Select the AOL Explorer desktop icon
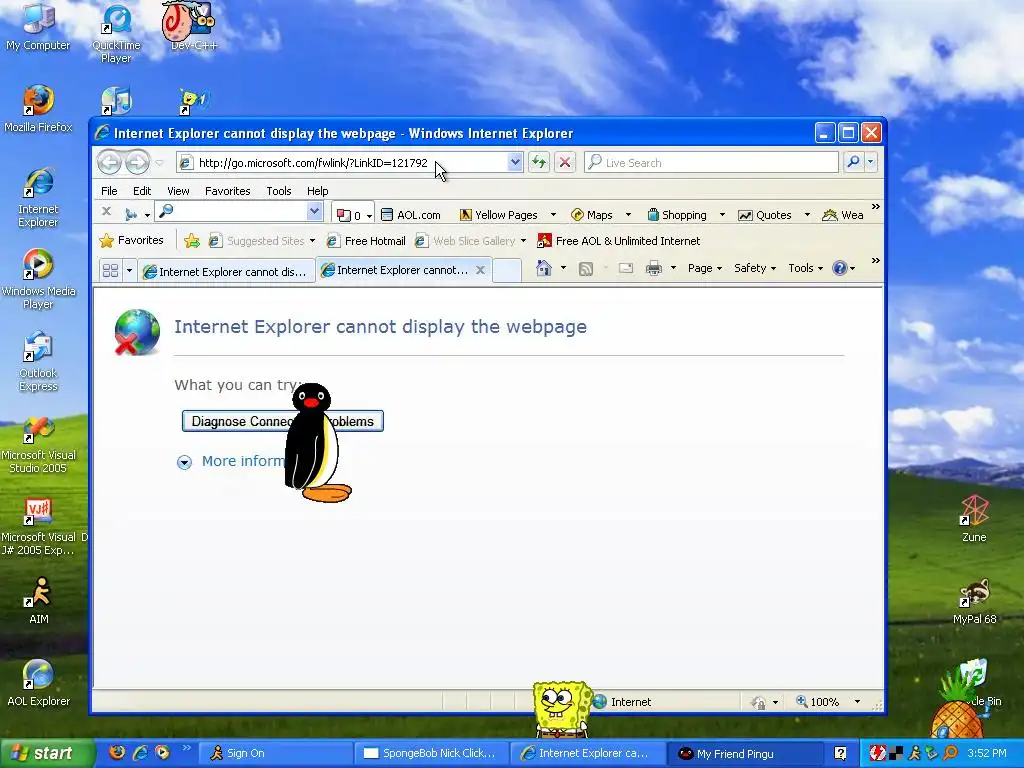Screen dimensions: 1024x768 (38, 683)
